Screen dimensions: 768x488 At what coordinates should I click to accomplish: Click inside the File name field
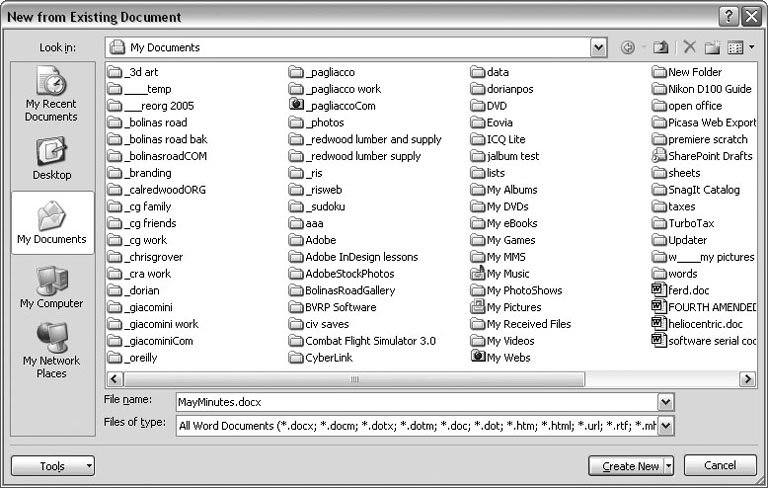pos(417,402)
